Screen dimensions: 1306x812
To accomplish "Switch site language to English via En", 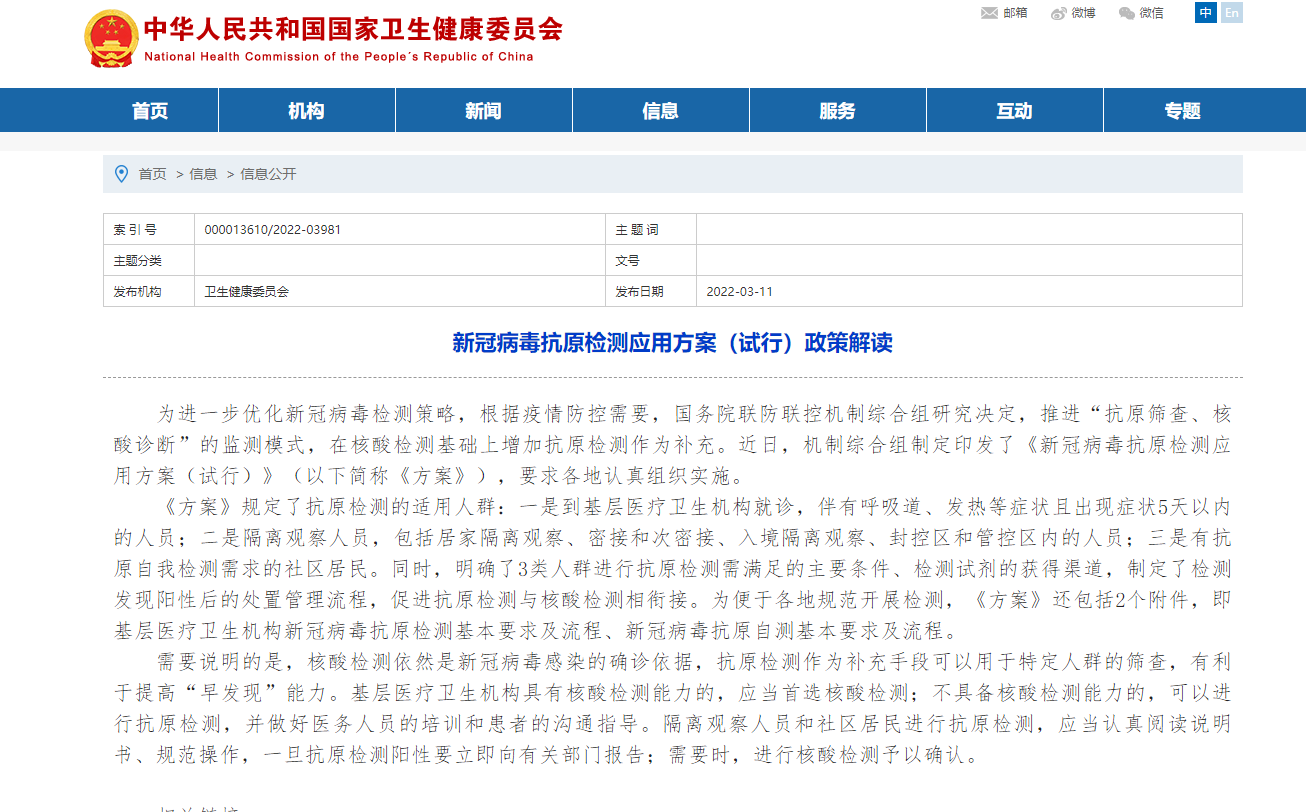I will pyautogui.click(x=1232, y=13).
